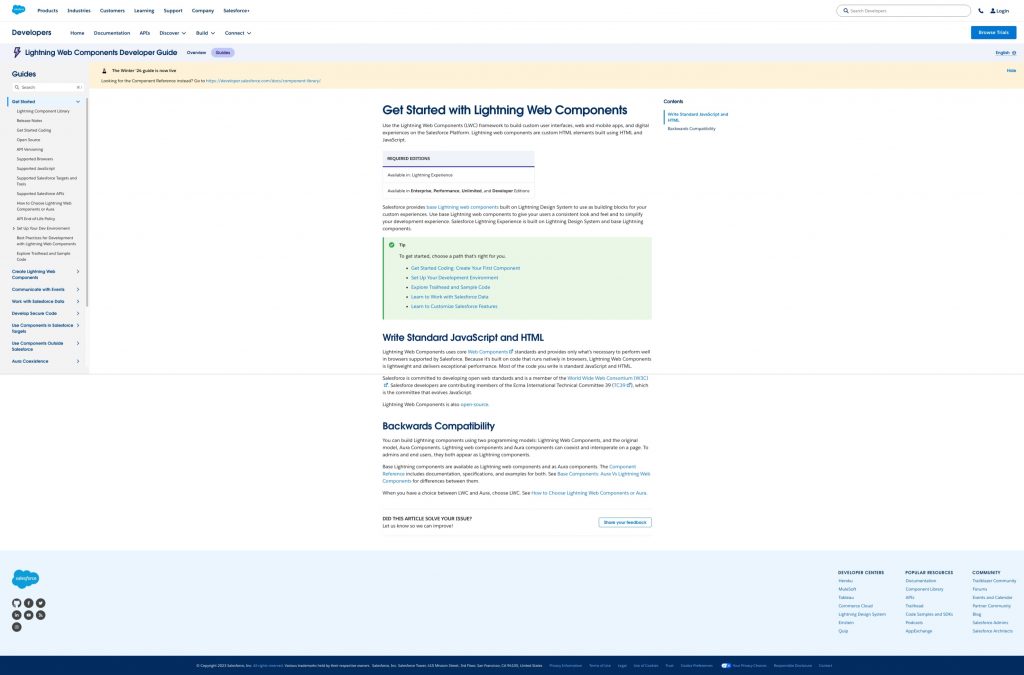Open the YouTube social icon

coord(29,615)
